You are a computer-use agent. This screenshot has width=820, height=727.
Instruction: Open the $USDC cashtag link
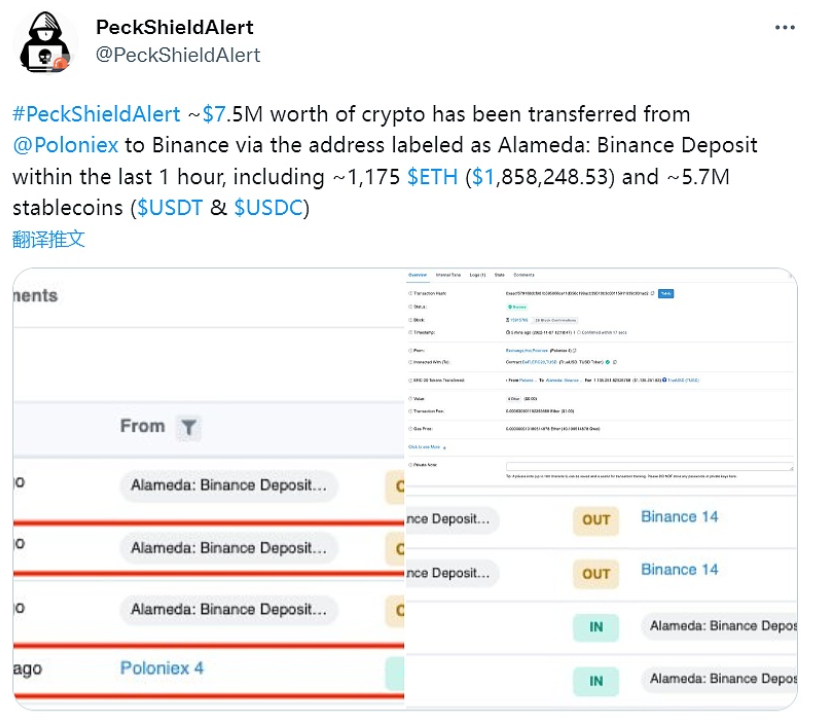pyautogui.click(x=272, y=209)
